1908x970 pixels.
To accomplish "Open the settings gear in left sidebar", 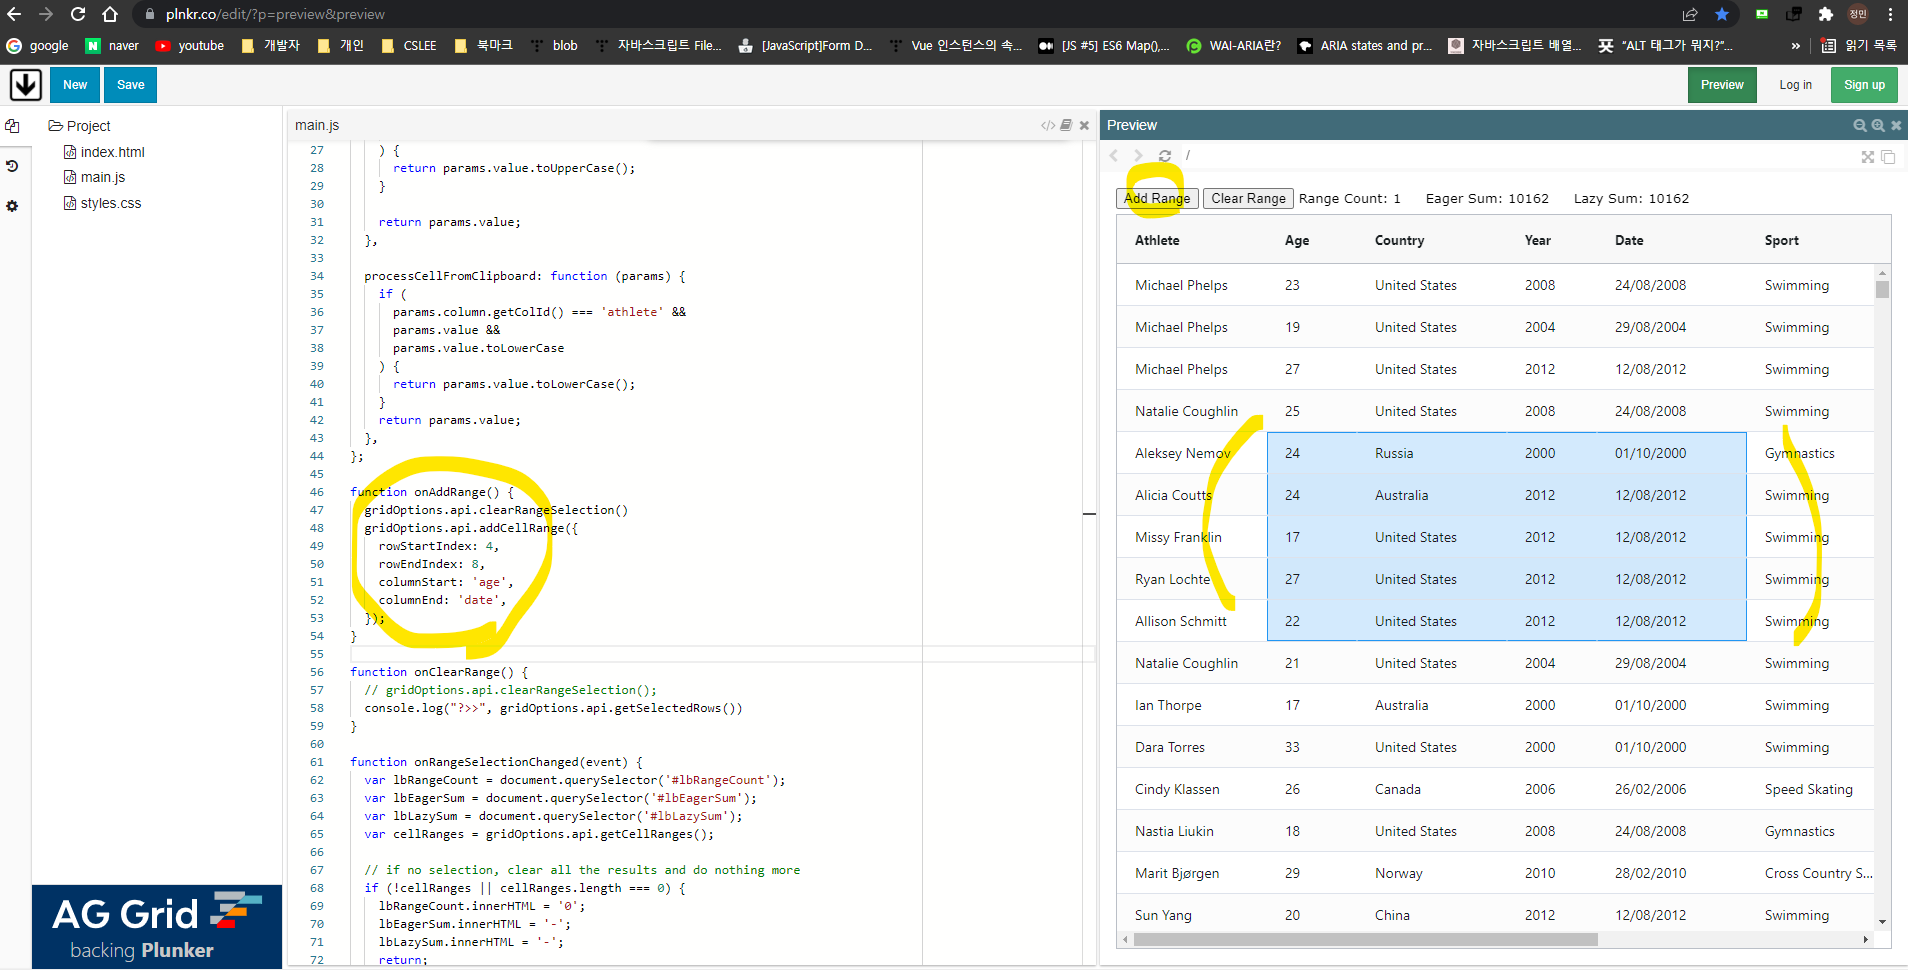I will click(x=12, y=206).
